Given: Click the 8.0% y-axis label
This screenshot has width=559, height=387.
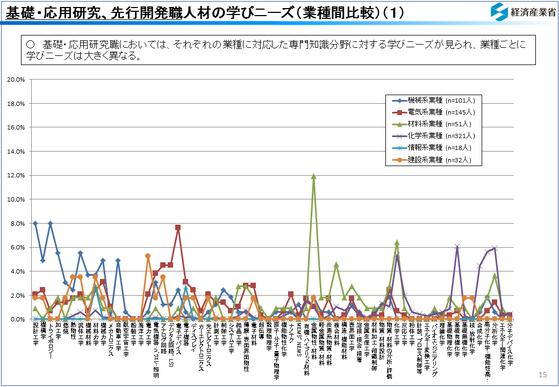Looking at the screenshot, I should 17,223.
